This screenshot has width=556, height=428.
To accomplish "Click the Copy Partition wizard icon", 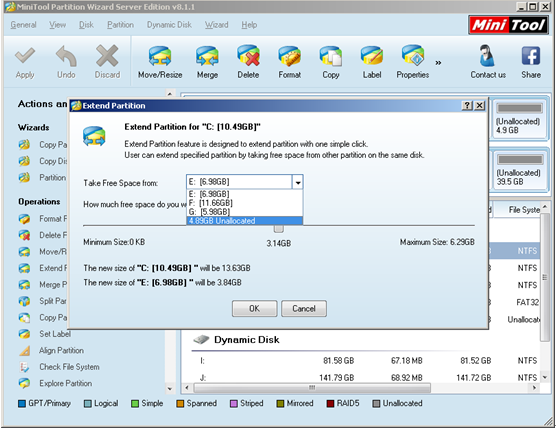I will click(x=24, y=145).
